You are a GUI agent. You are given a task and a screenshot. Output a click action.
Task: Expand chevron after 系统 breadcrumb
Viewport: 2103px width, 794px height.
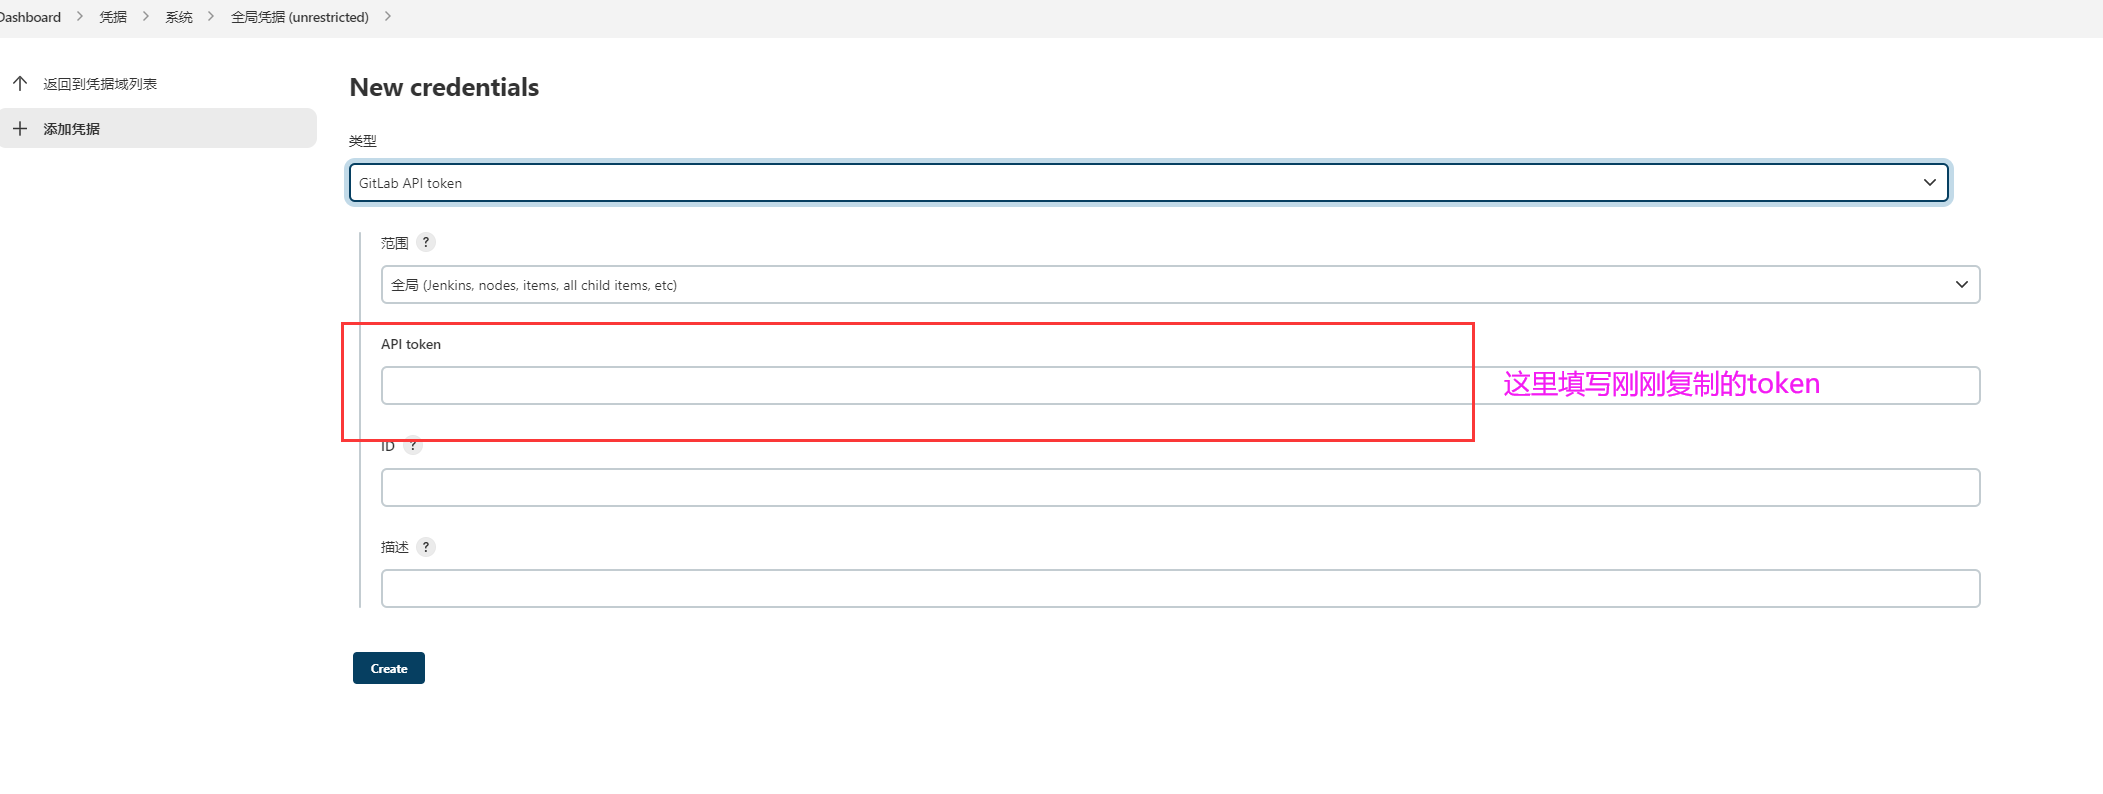211,17
